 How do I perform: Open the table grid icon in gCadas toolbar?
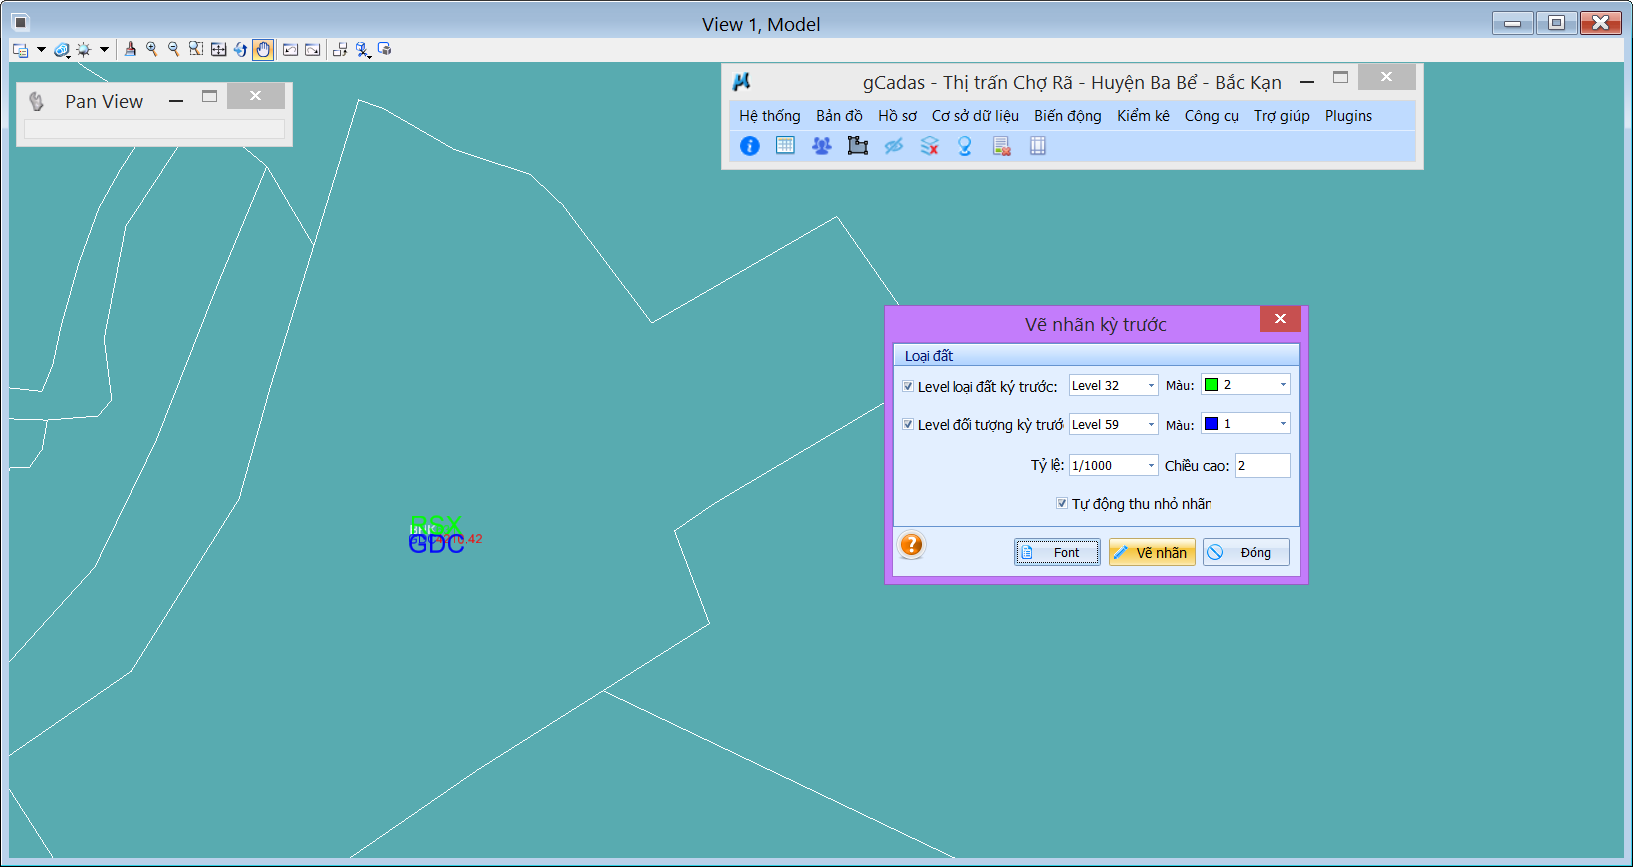pos(785,146)
